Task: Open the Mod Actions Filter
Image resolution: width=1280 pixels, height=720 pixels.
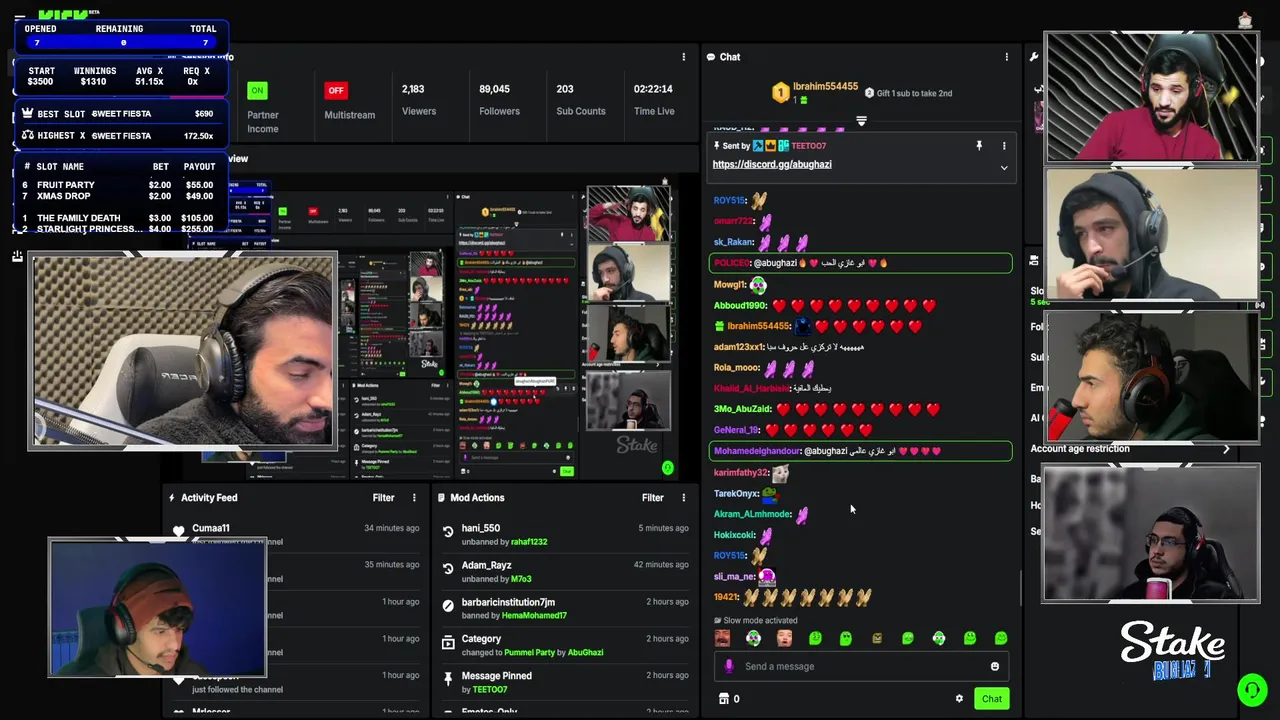Action: point(652,497)
